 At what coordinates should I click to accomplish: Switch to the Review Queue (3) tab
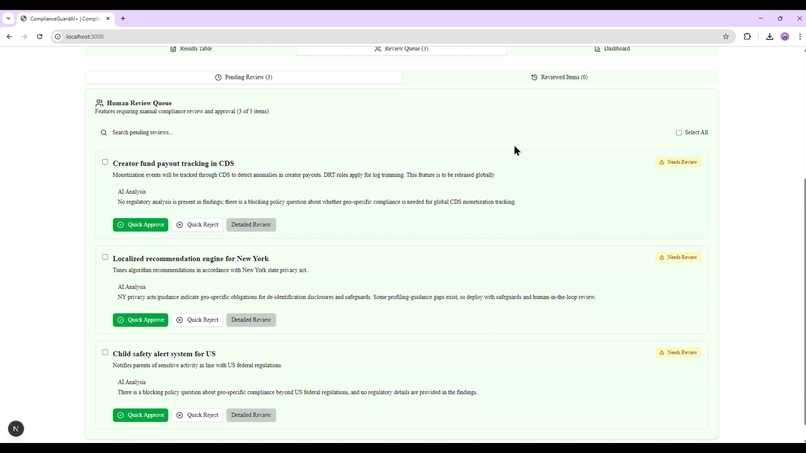tap(401, 49)
